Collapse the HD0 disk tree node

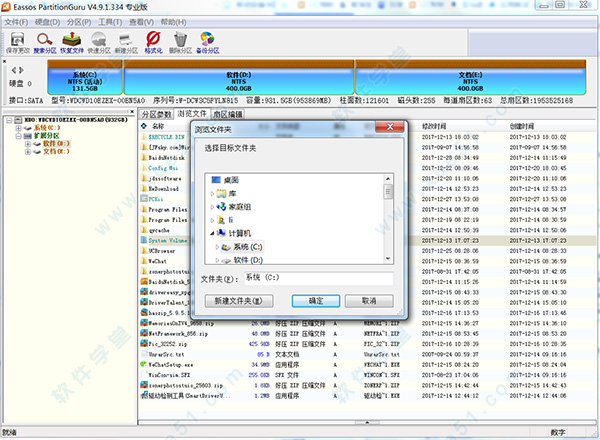coord(9,120)
